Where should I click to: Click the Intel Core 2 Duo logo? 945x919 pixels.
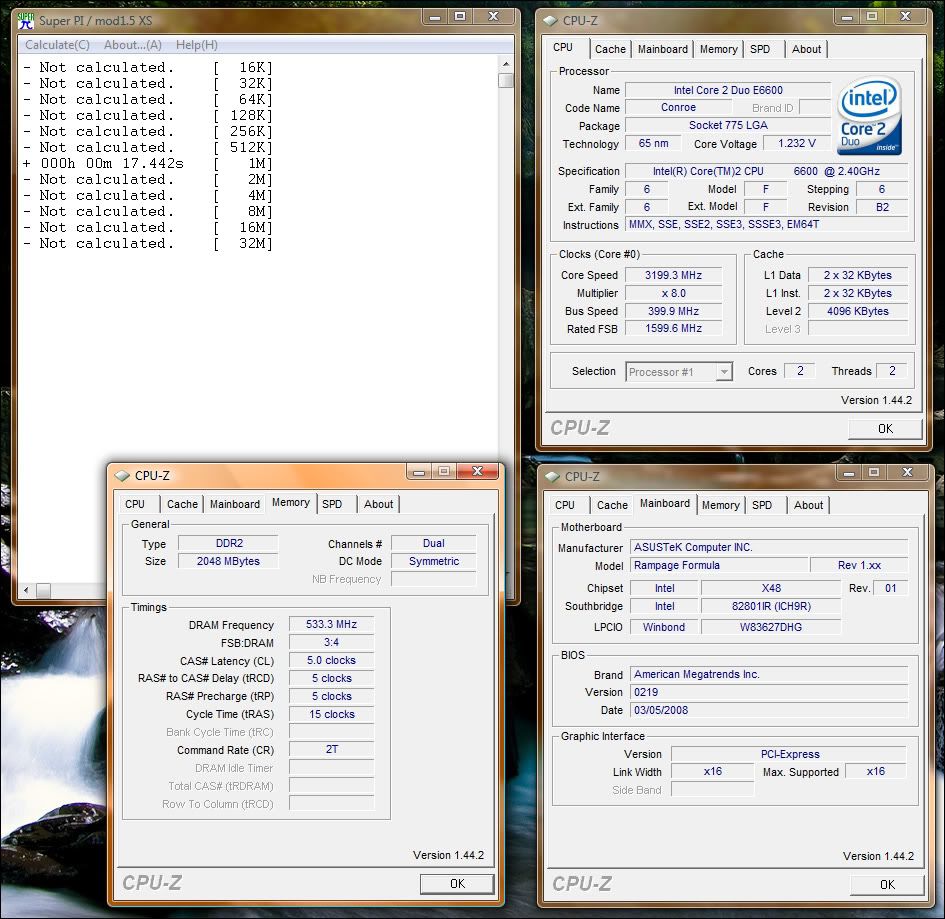pos(869,115)
